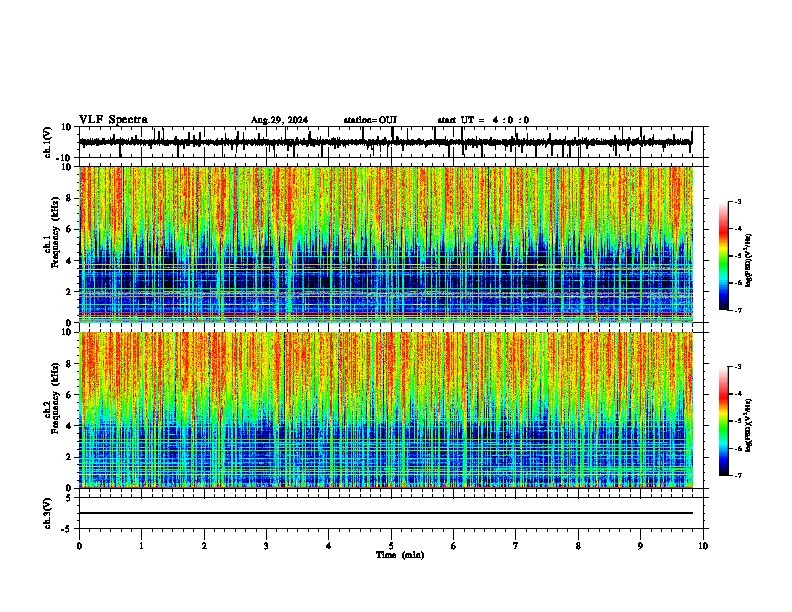The image size is (792, 612).
Task: Click the "8" kHz tick on ch.2 spectrogram axis
Action: point(70,364)
